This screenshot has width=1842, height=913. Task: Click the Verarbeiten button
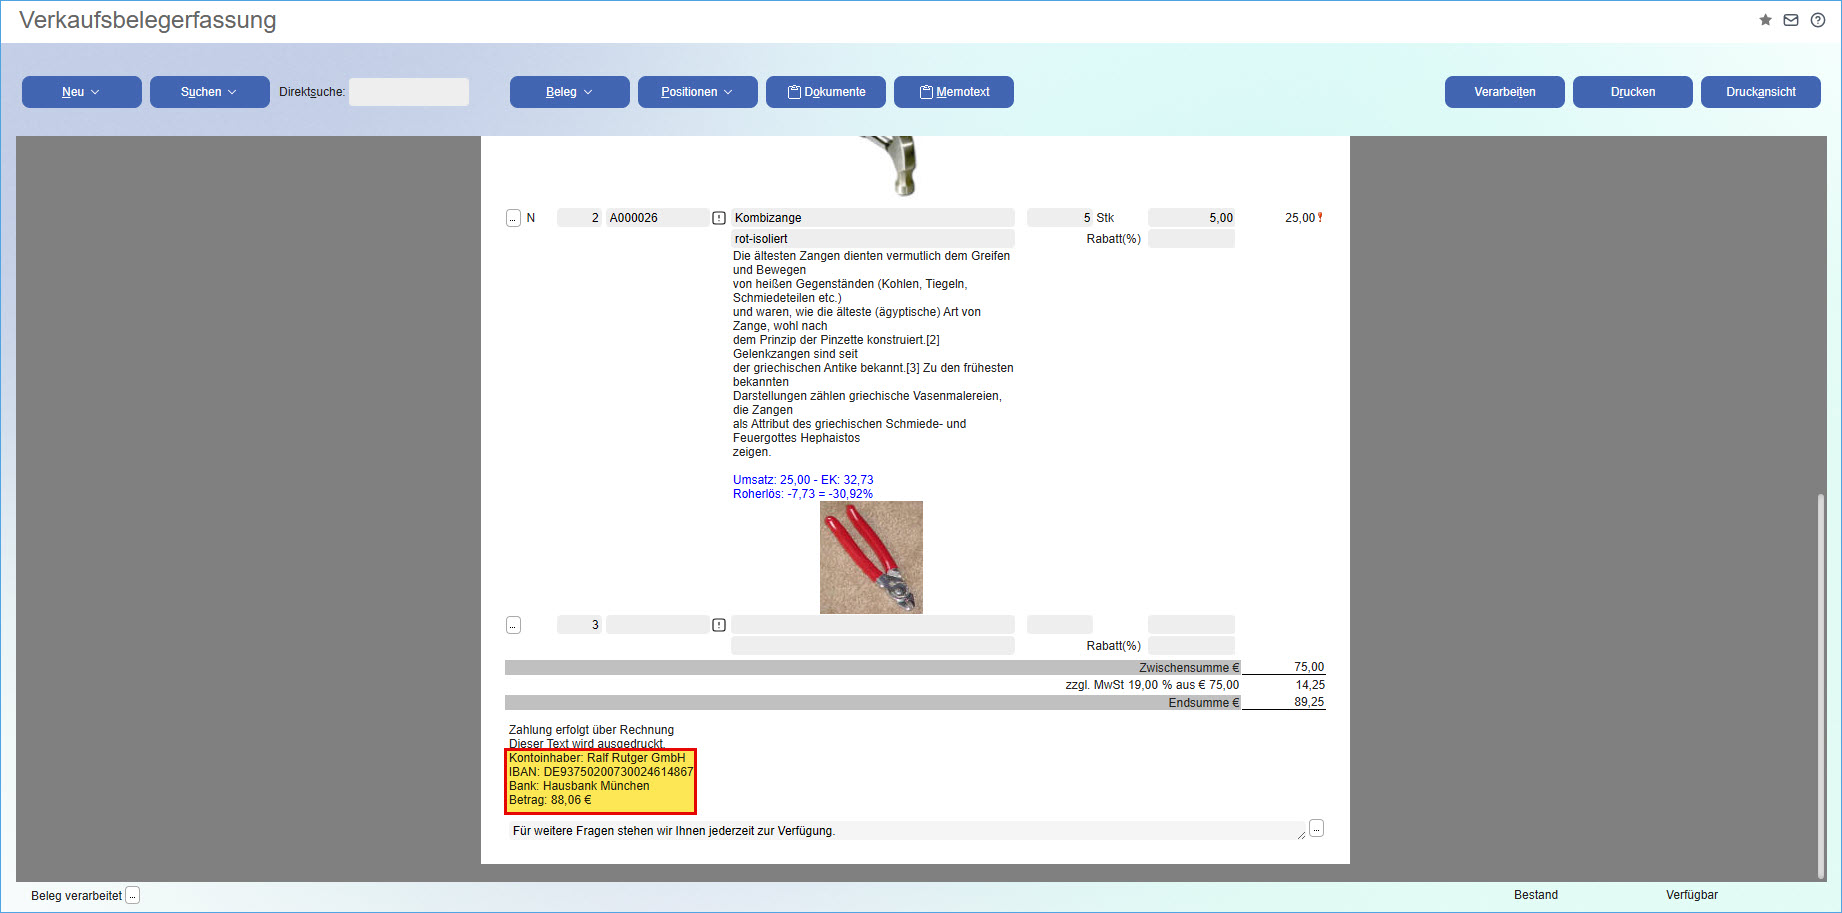[x=1504, y=92]
